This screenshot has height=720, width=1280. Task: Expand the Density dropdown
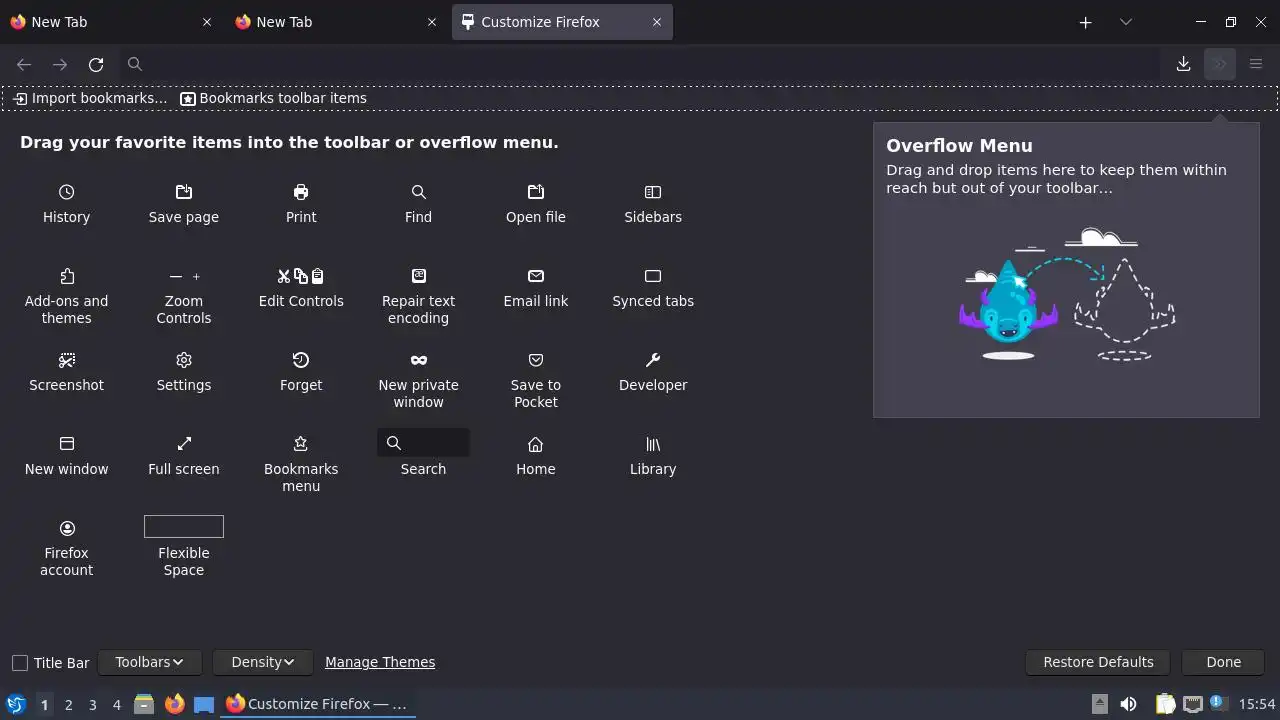click(263, 662)
